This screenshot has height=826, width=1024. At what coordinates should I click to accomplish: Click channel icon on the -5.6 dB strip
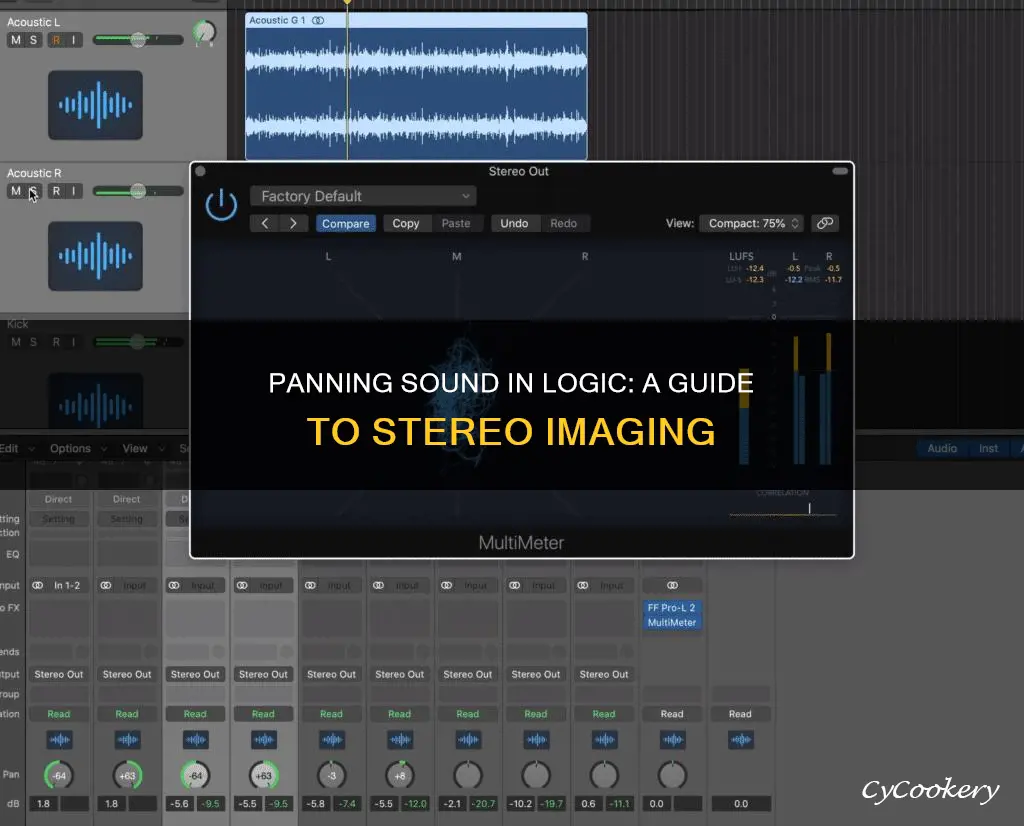[x=195, y=740]
